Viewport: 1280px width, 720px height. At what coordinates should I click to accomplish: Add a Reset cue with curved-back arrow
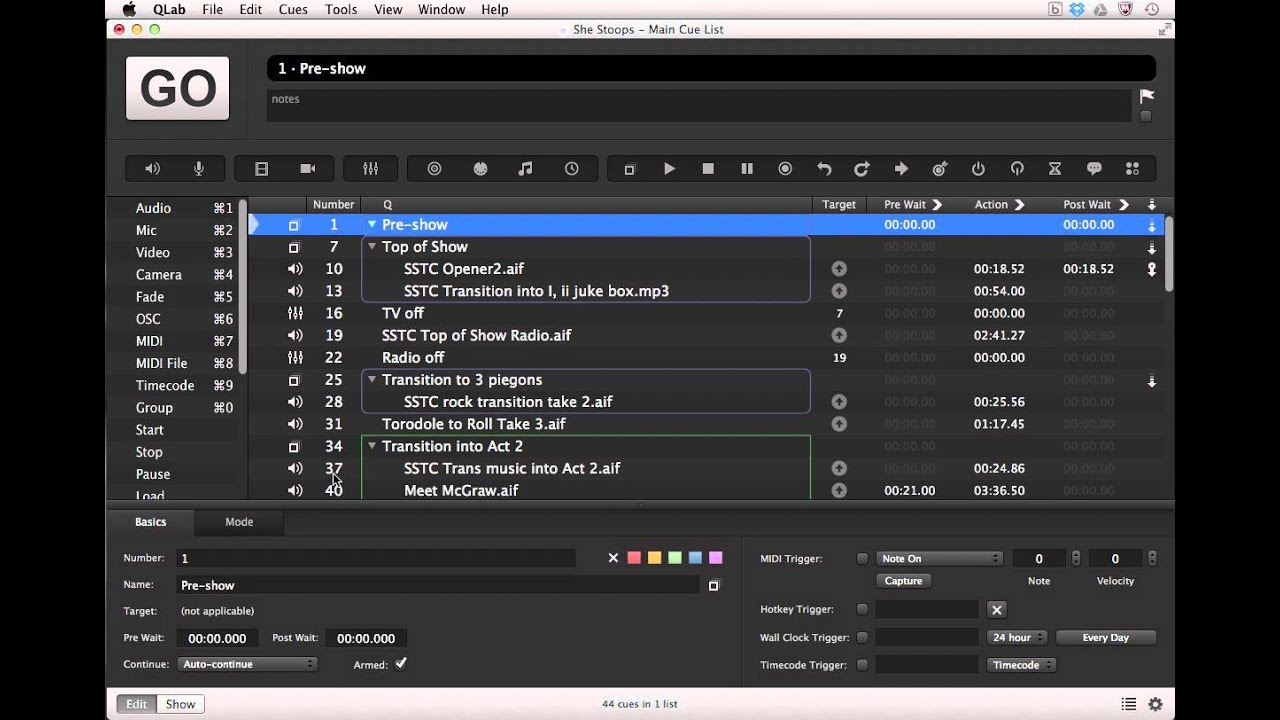(824, 169)
